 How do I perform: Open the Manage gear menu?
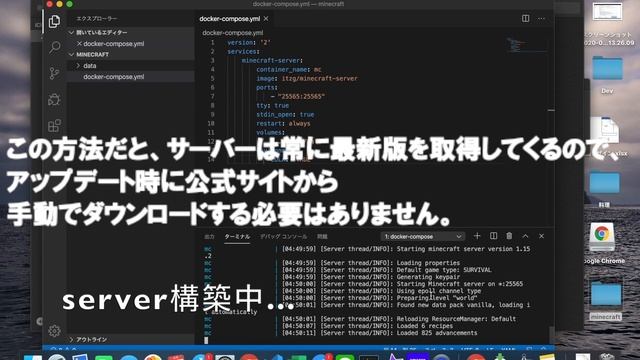coord(54,331)
